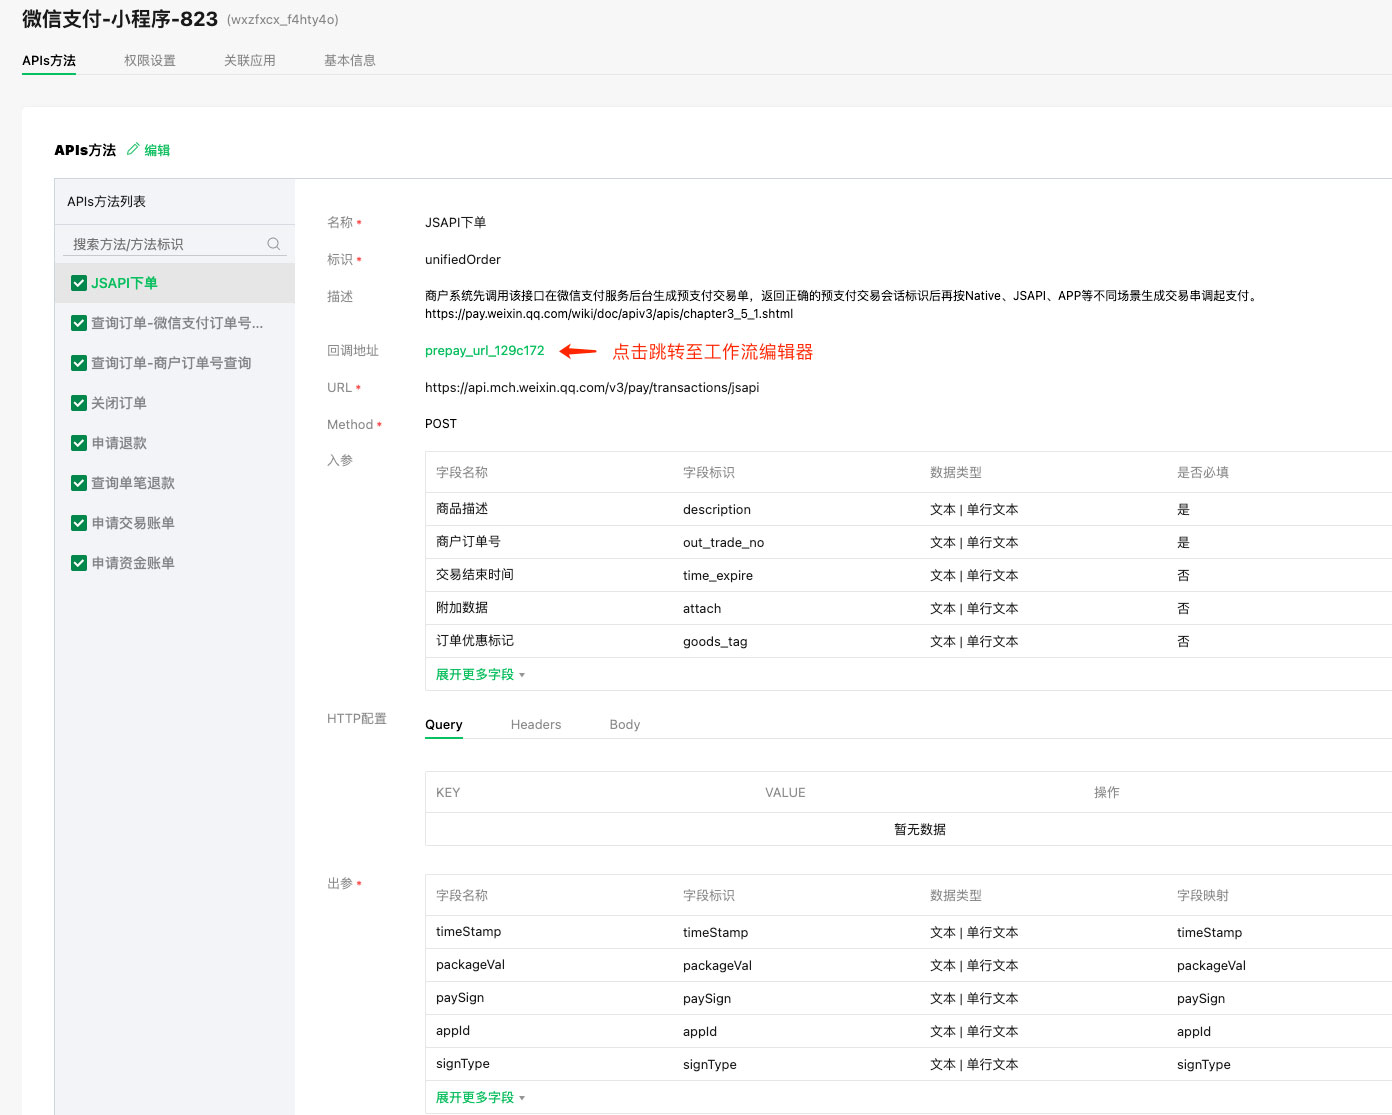This screenshot has height=1115, width=1392.
Task: Toggle the 查询单笔退款 checkbox
Action: [x=79, y=483]
